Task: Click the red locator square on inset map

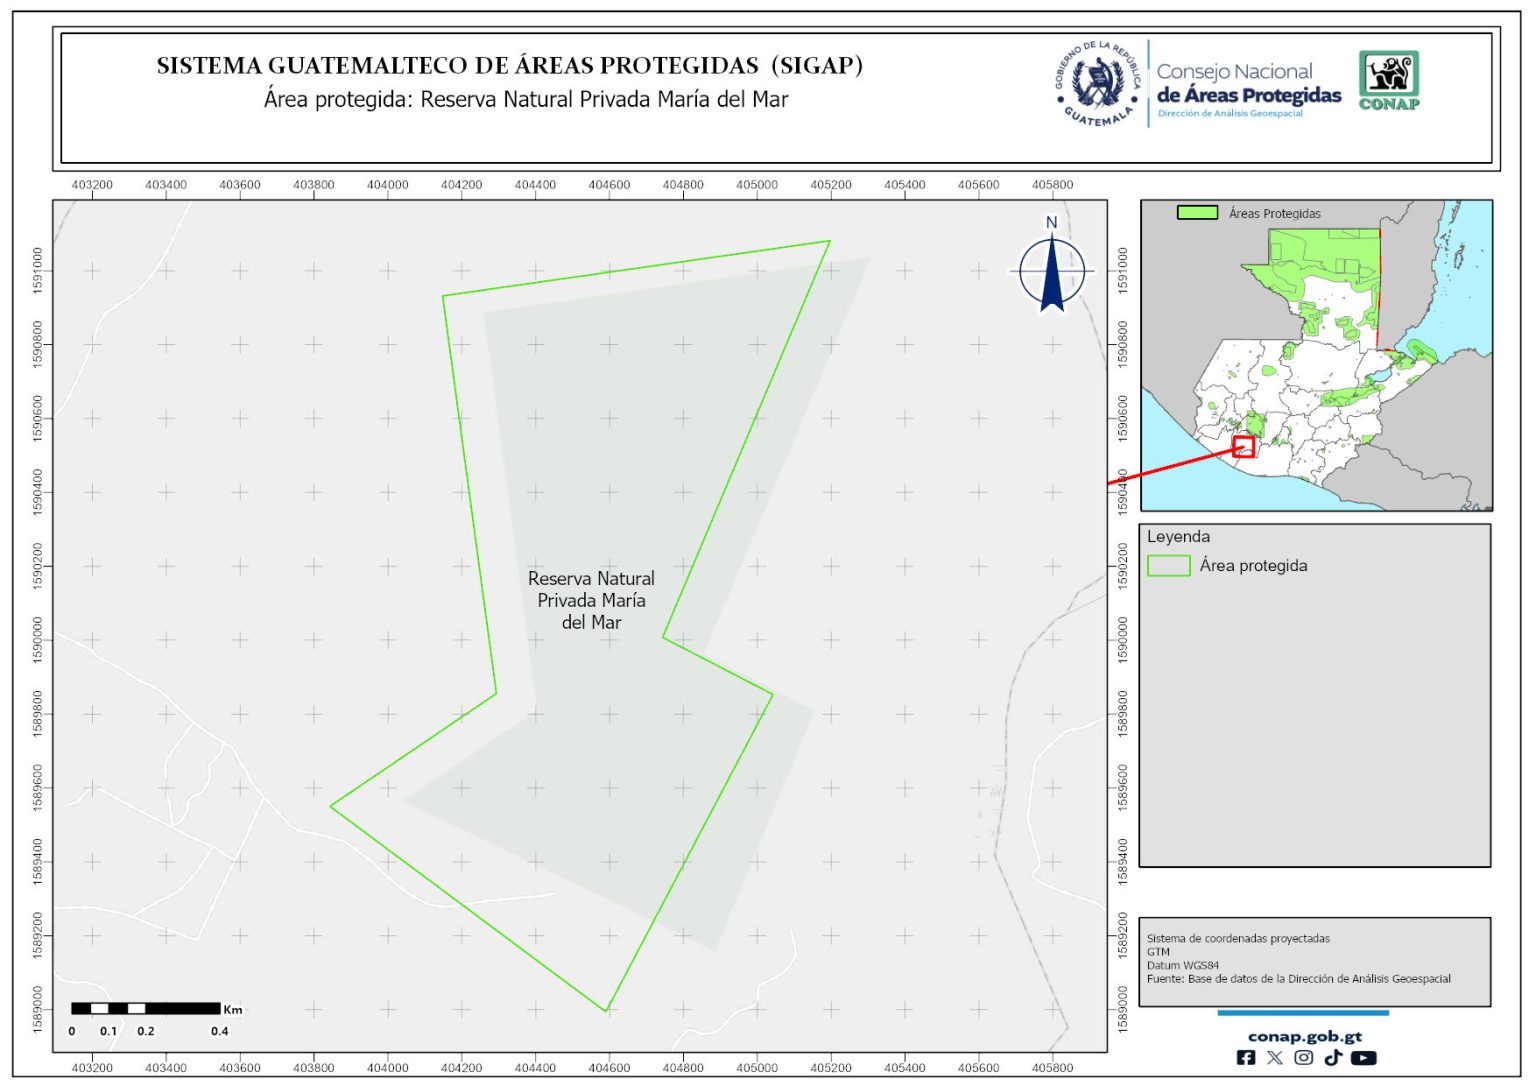Action: [x=1244, y=446]
